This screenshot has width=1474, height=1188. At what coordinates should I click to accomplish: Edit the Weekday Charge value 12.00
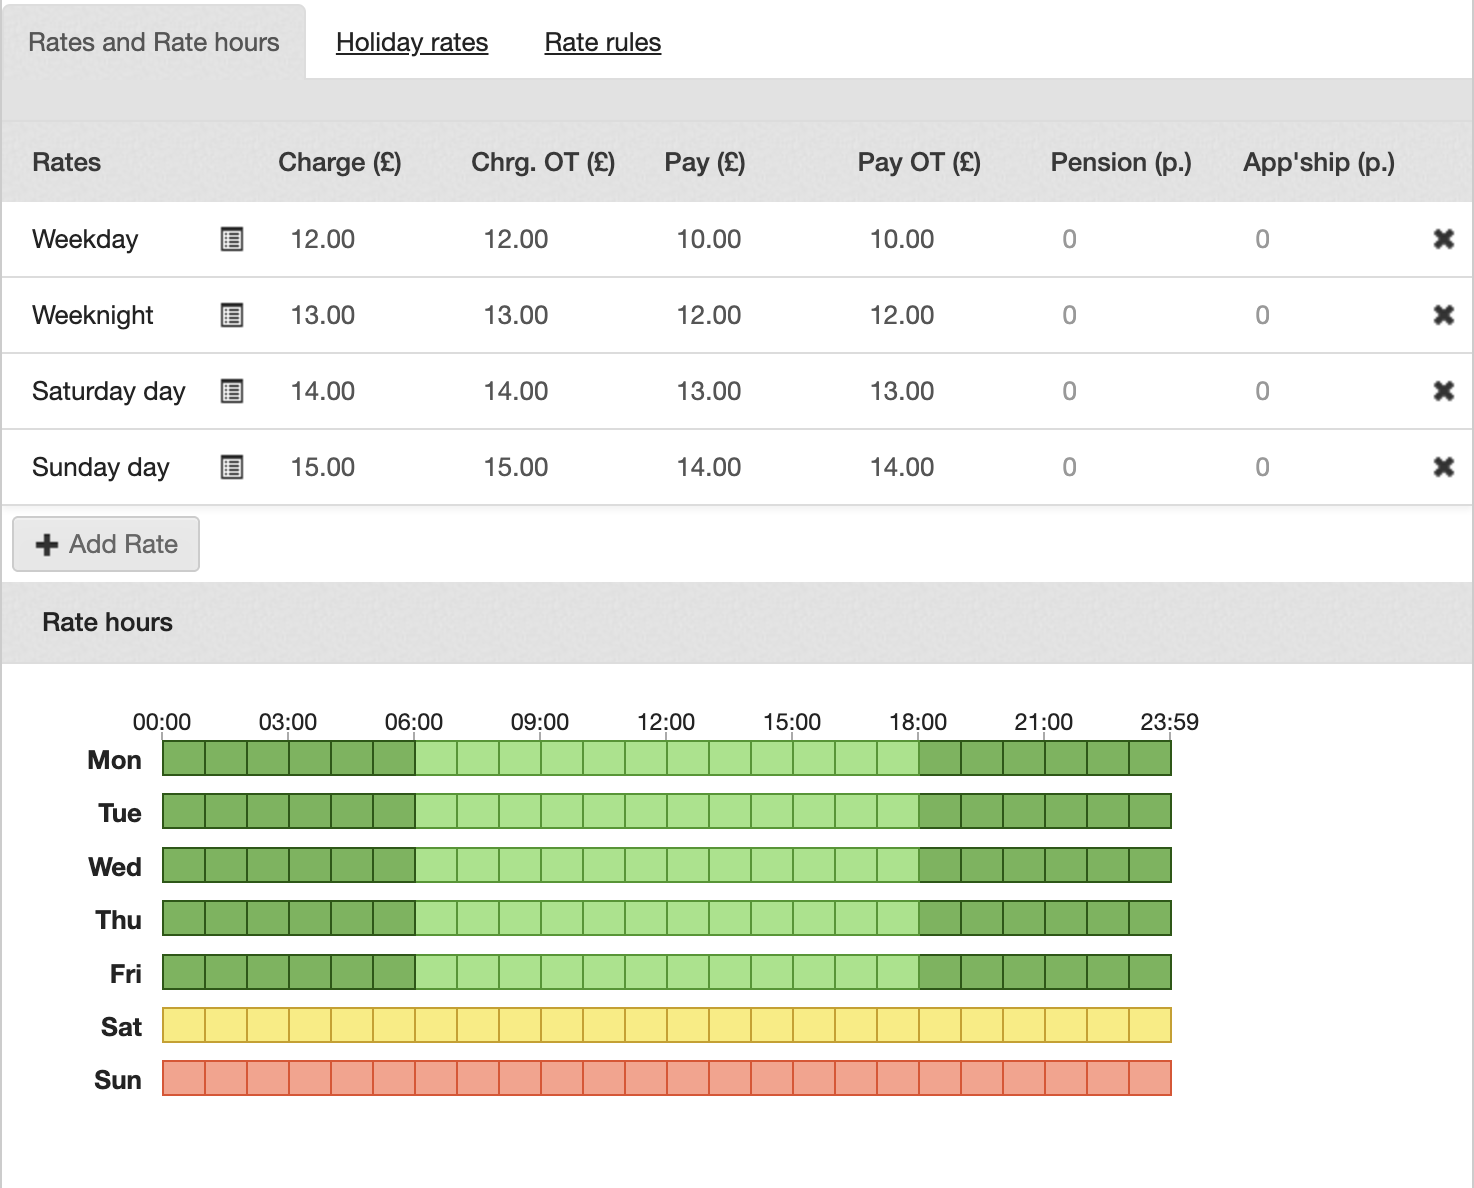point(323,239)
